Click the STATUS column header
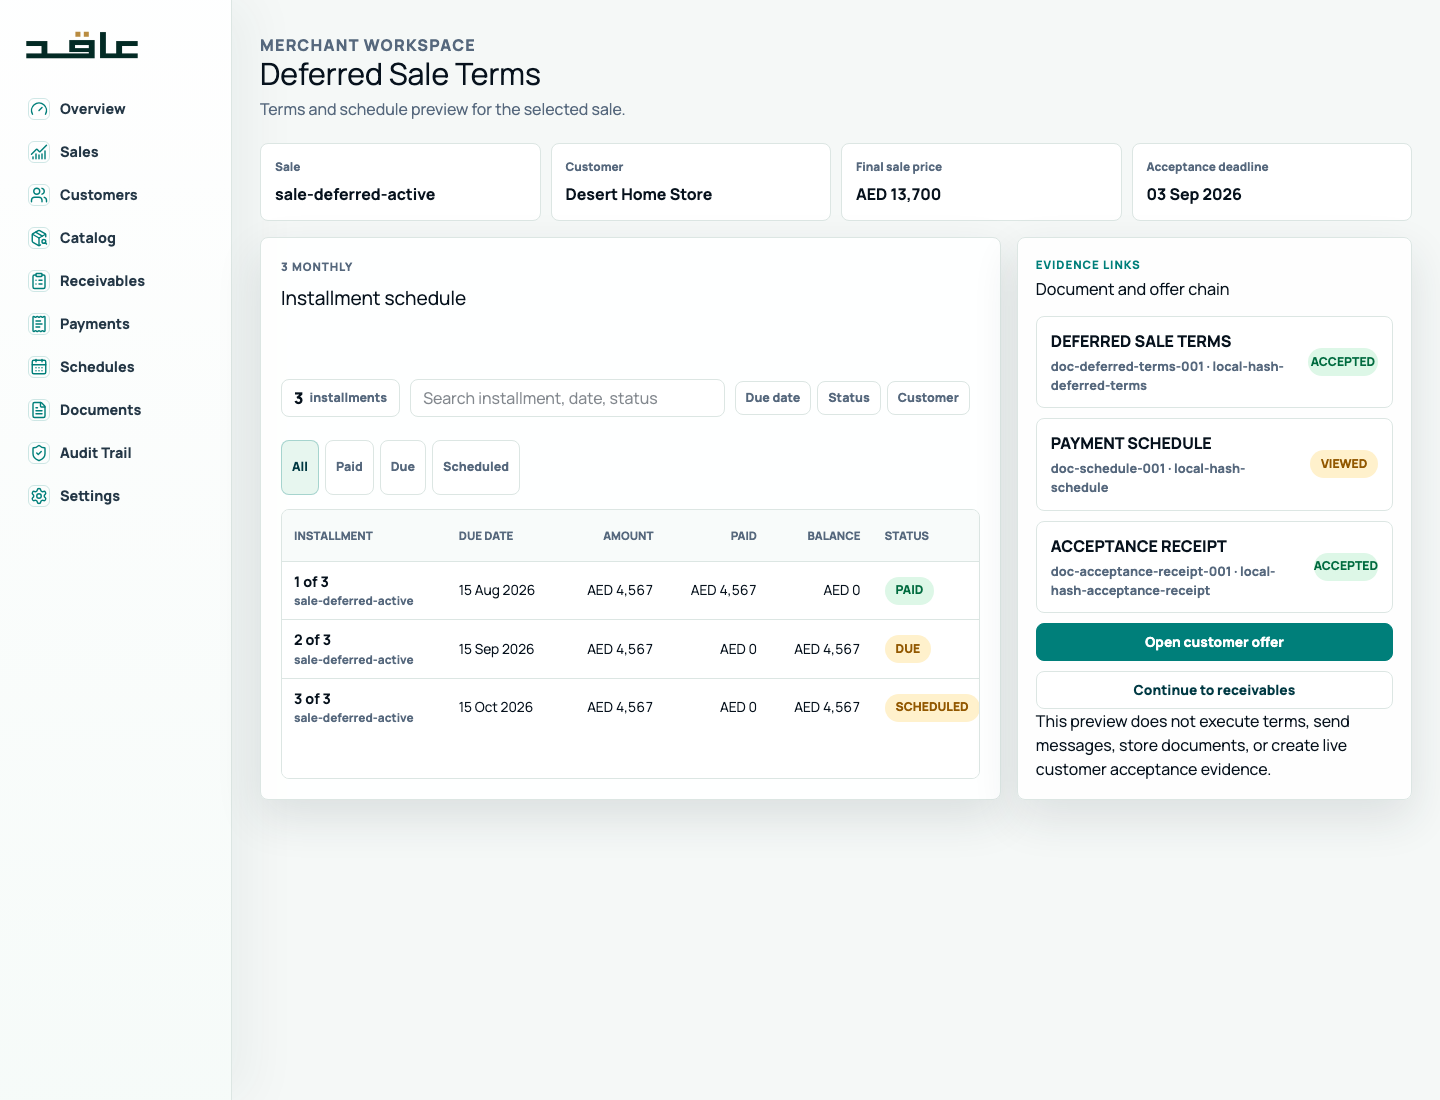Viewport: 1440px width, 1100px height. tap(907, 536)
